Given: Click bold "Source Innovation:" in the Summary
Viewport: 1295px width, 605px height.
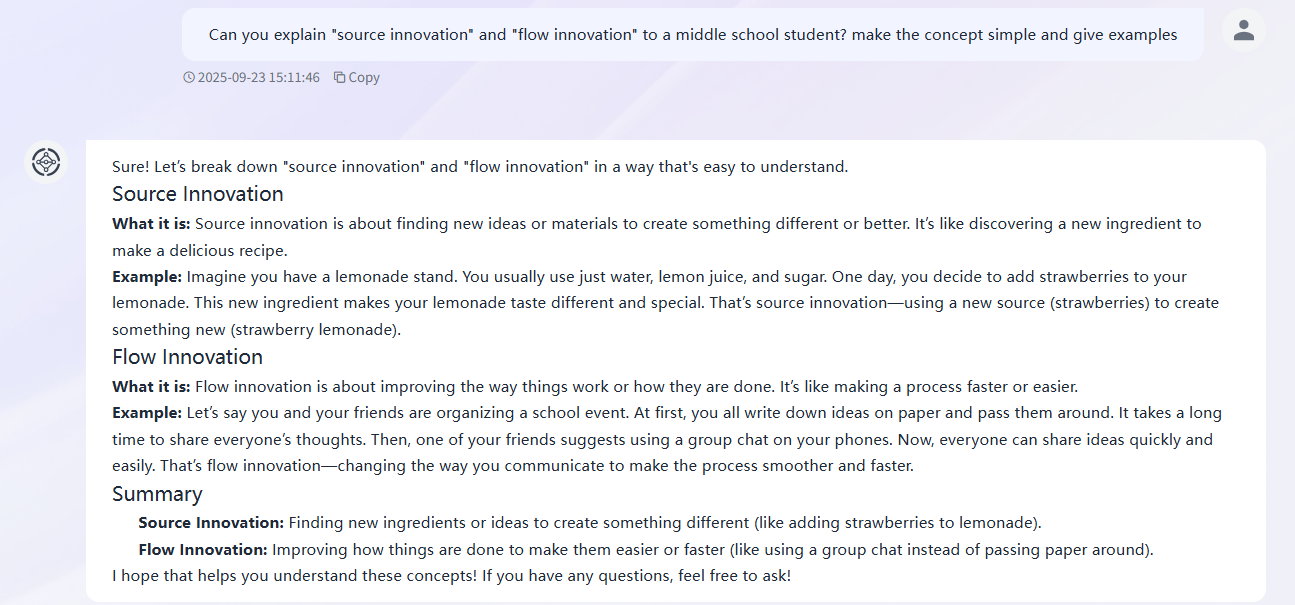Looking at the screenshot, I should coord(211,522).
